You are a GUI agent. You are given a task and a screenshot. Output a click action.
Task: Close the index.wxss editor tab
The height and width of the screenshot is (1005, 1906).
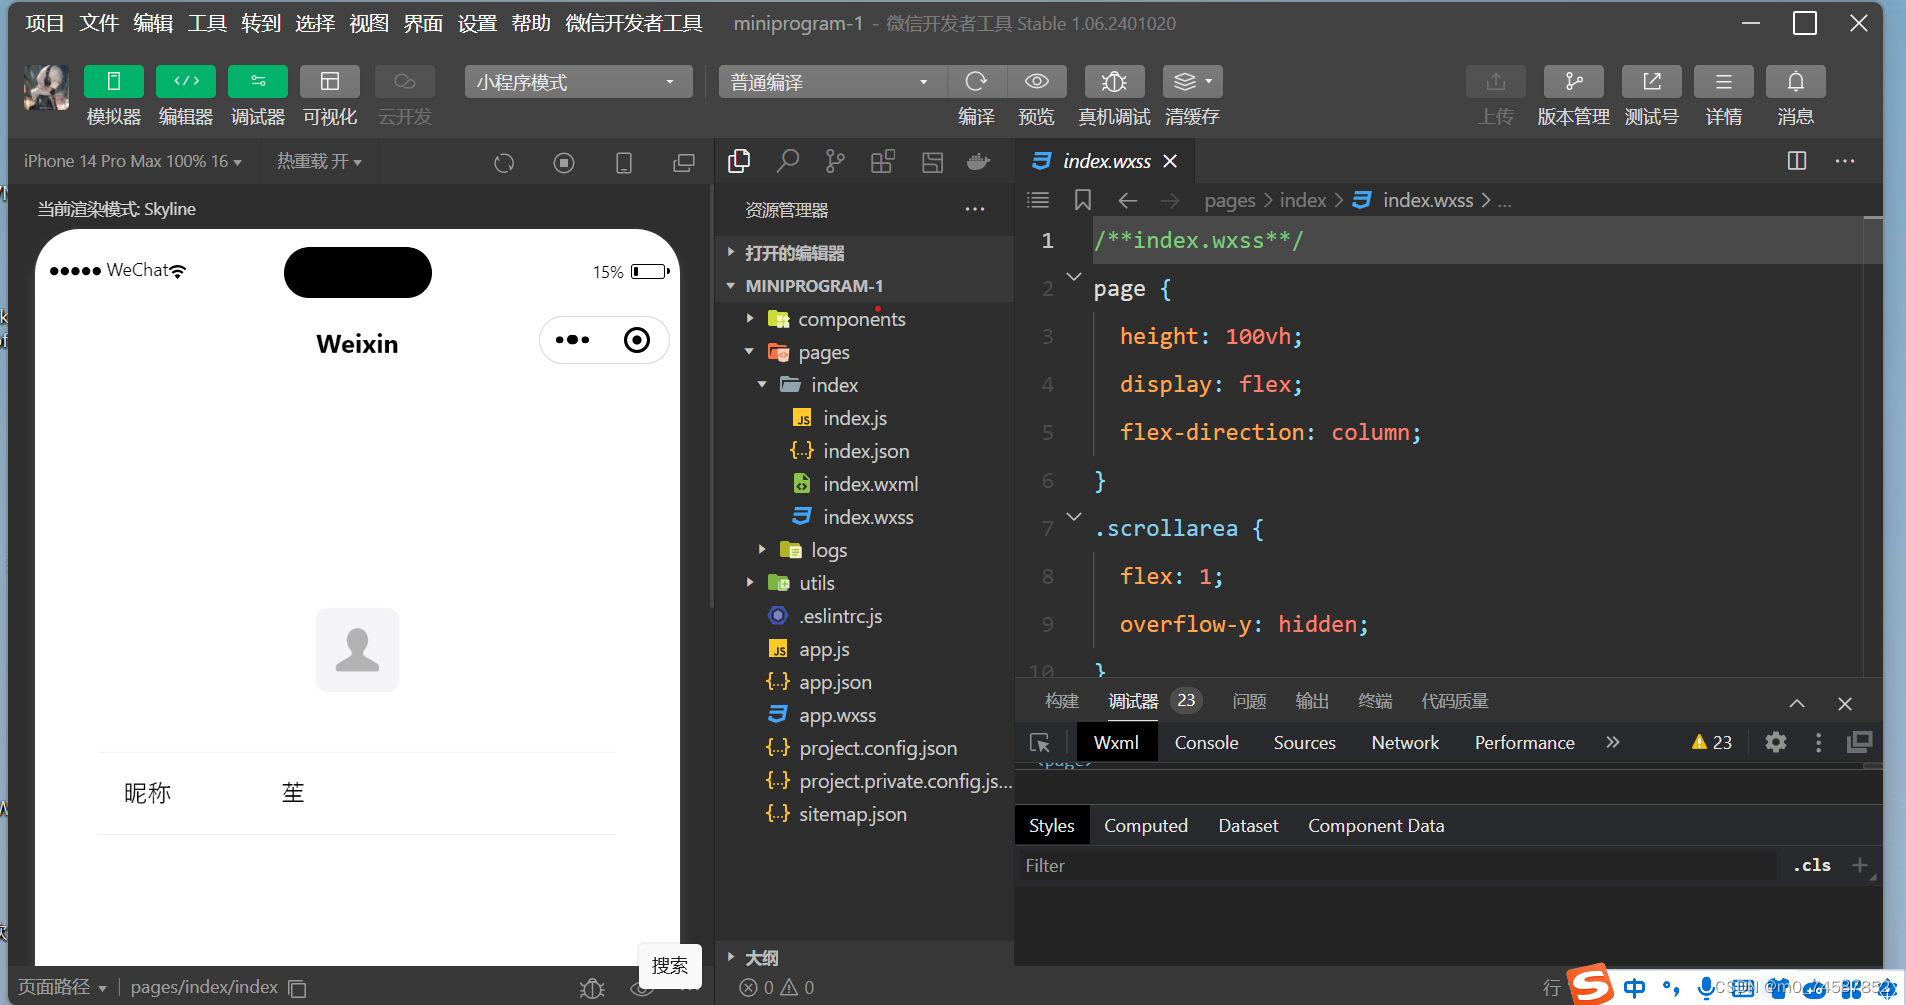(1170, 161)
